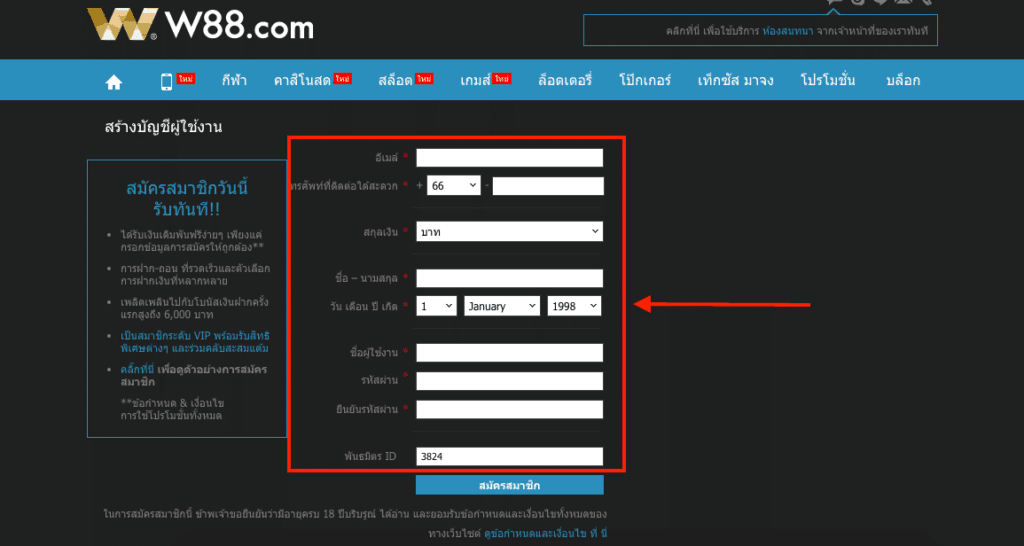Open the เกมส์ menu item
The height and width of the screenshot is (546, 1024).
[476, 80]
